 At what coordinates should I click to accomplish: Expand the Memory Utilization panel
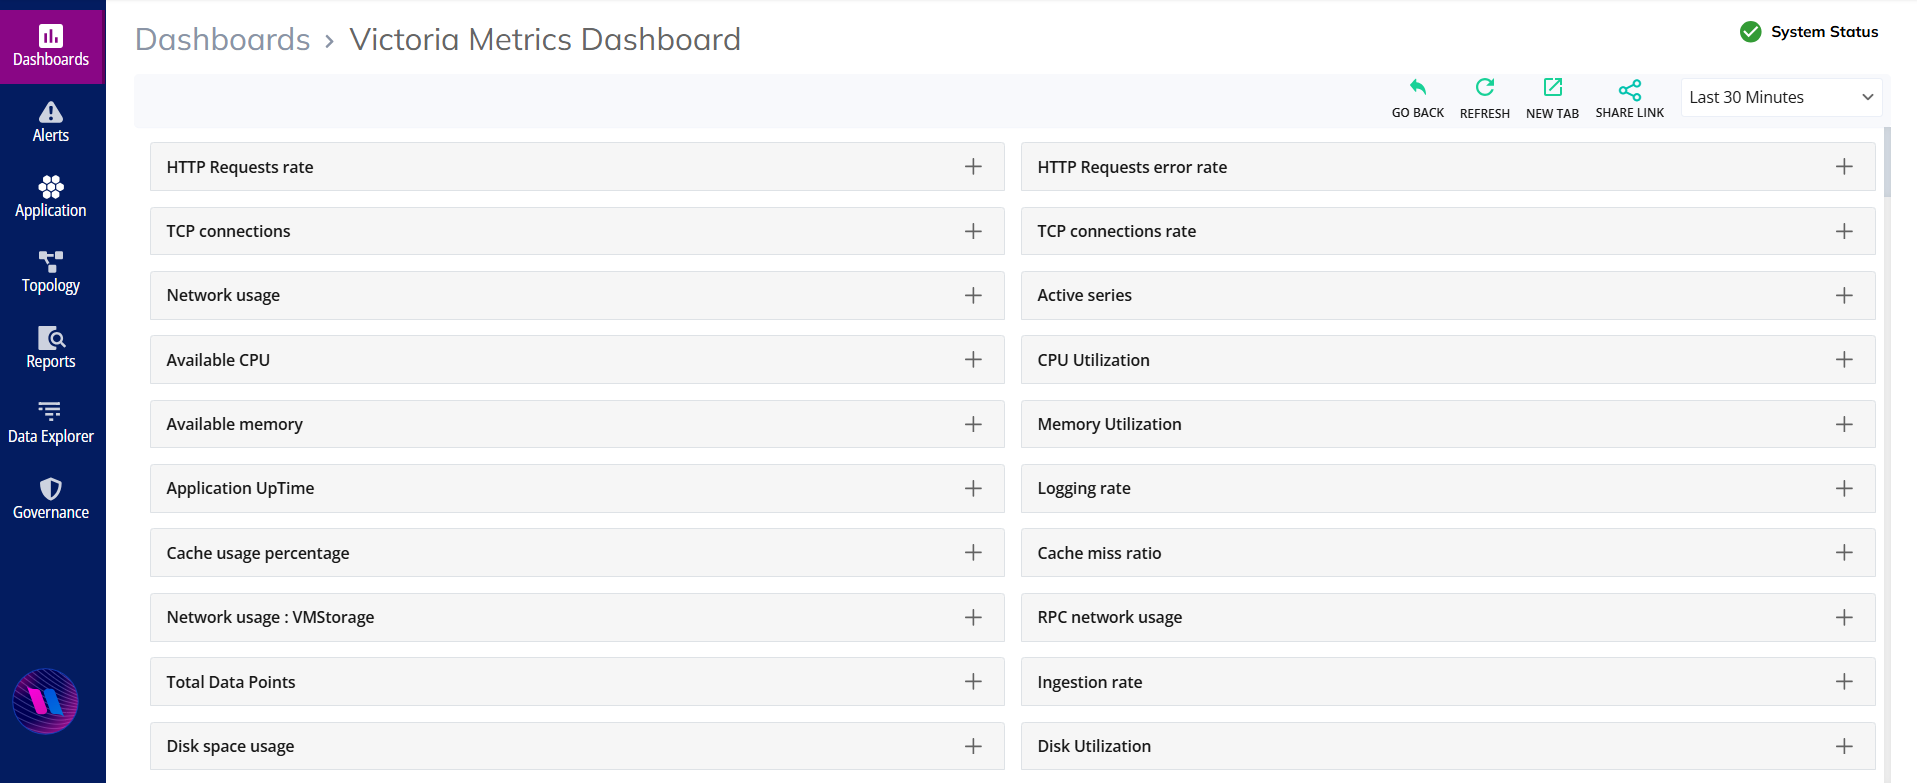[x=1844, y=424]
